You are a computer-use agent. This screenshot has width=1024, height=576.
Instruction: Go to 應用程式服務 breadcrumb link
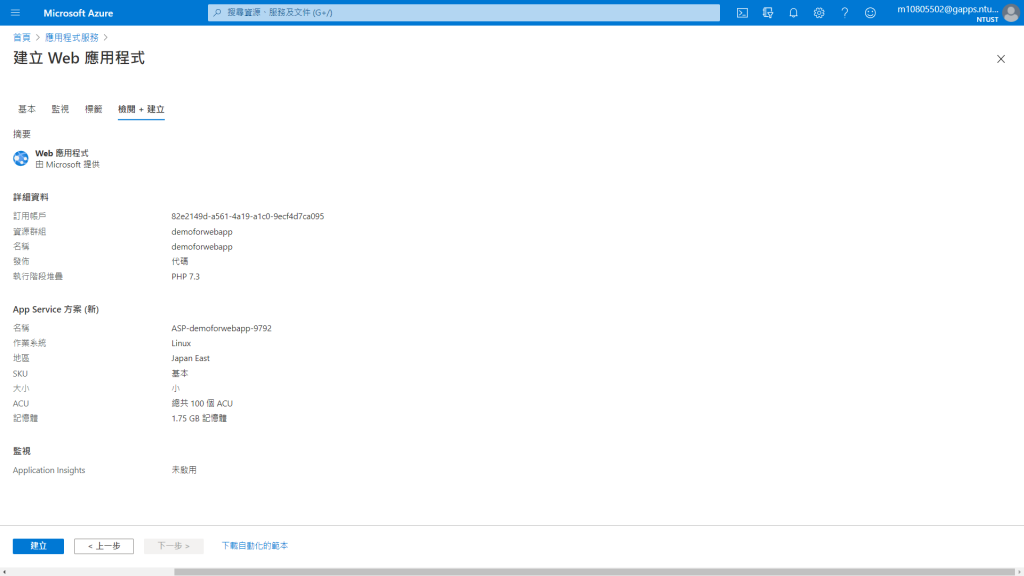[x=72, y=37]
